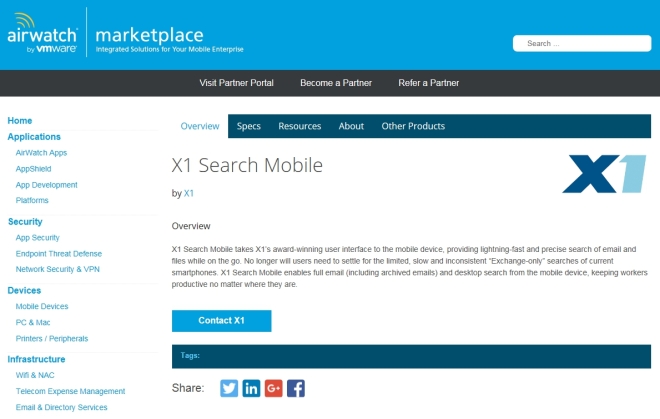Navigate to Endpoint Threat Defense
The image size is (660, 419).
pyautogui.click(x=59, y=254)
